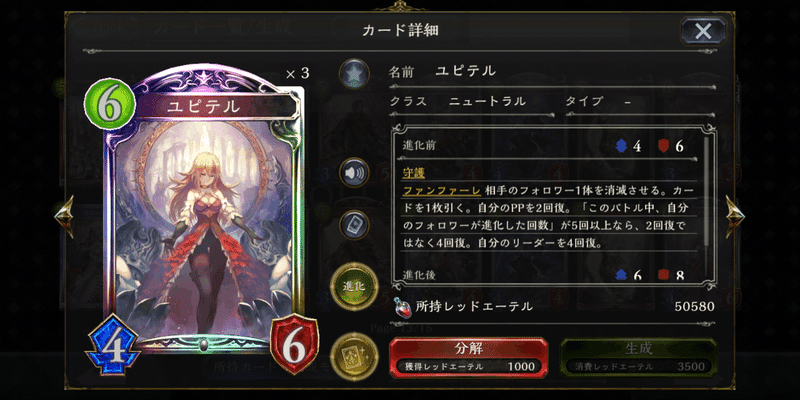Image resolution: width=800 pixels, height=400 pixels.
Task: Click the 生成 create button
Action: pyautogui.click(x=638, y=357)
